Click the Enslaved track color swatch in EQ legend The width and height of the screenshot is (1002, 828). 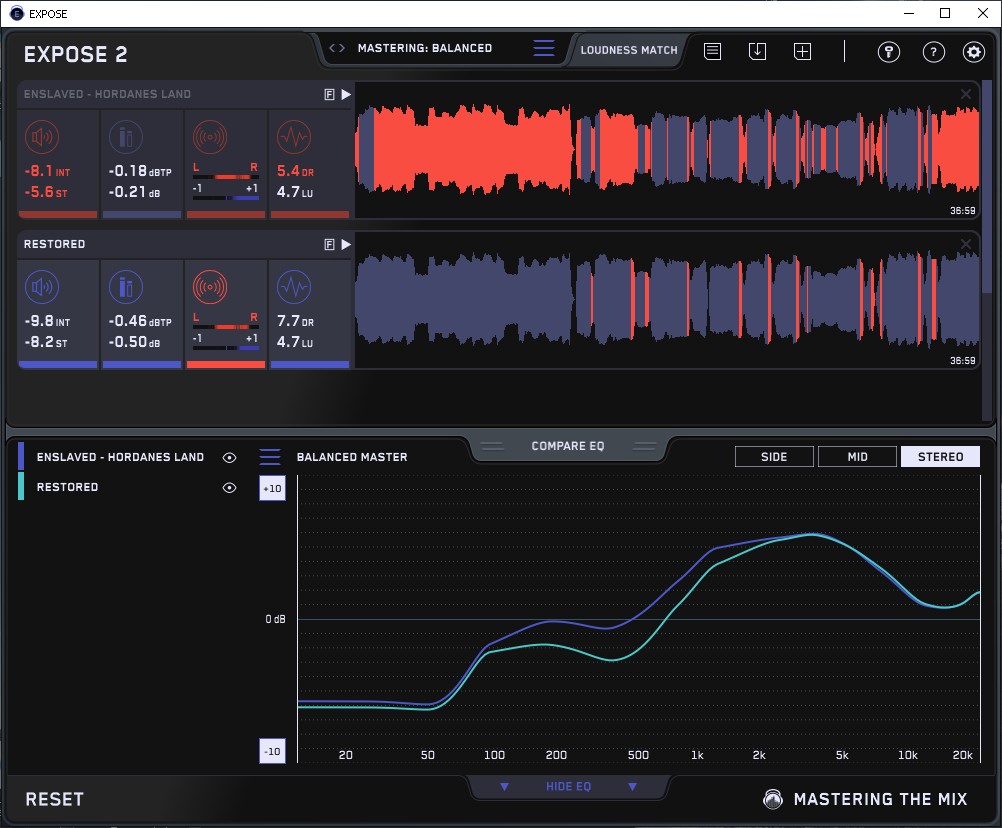pos(21,456)
